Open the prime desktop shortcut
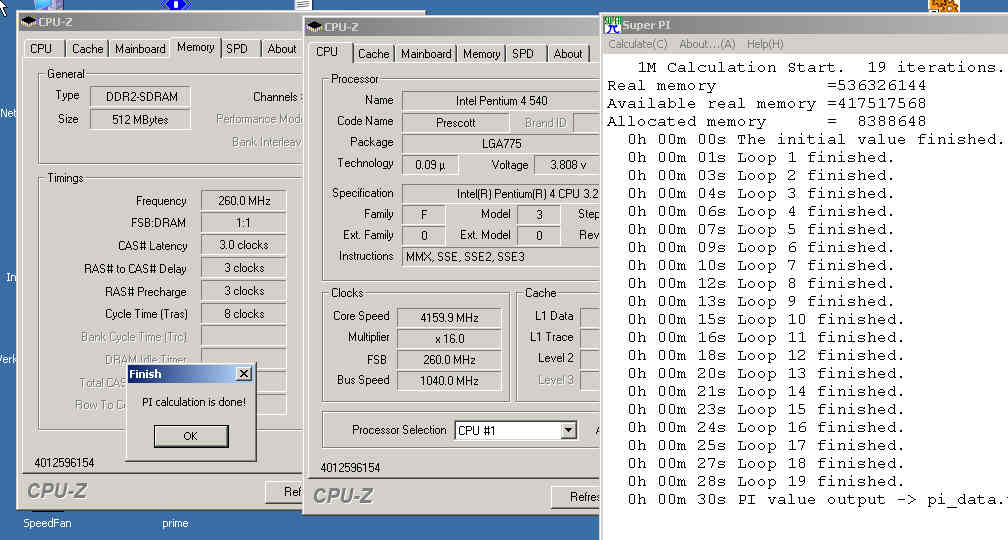This screenshot has height=540, width=1008. click(175, 523)
